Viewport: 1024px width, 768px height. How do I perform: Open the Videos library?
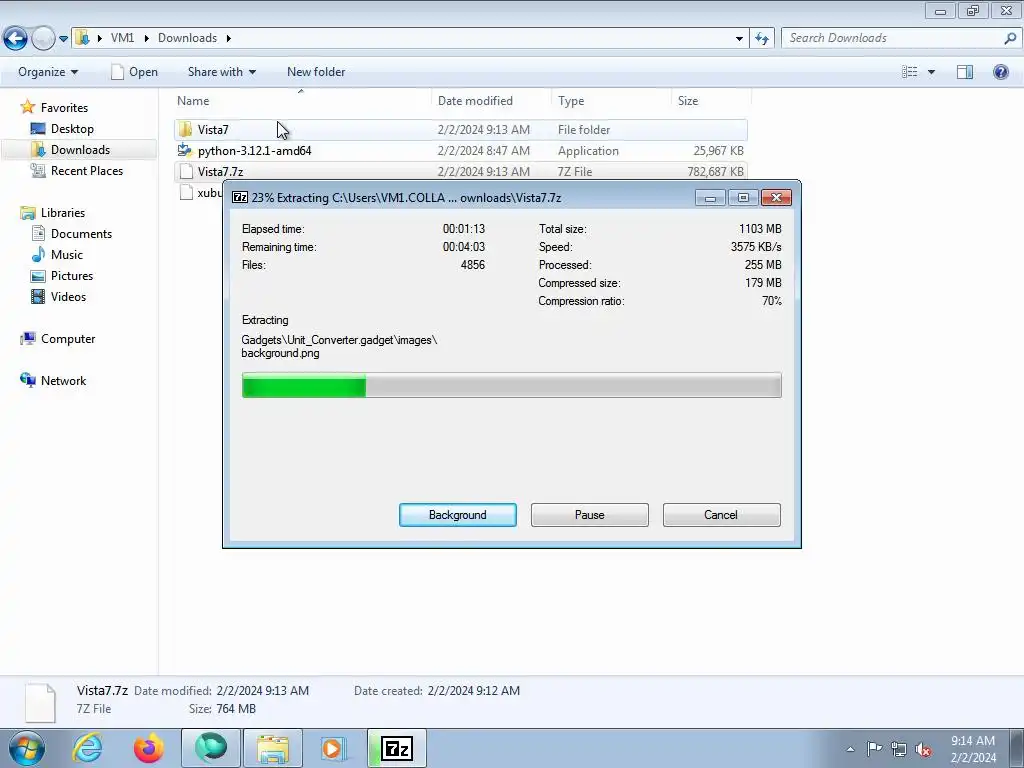pyautogui.click(x=69, y=296)
